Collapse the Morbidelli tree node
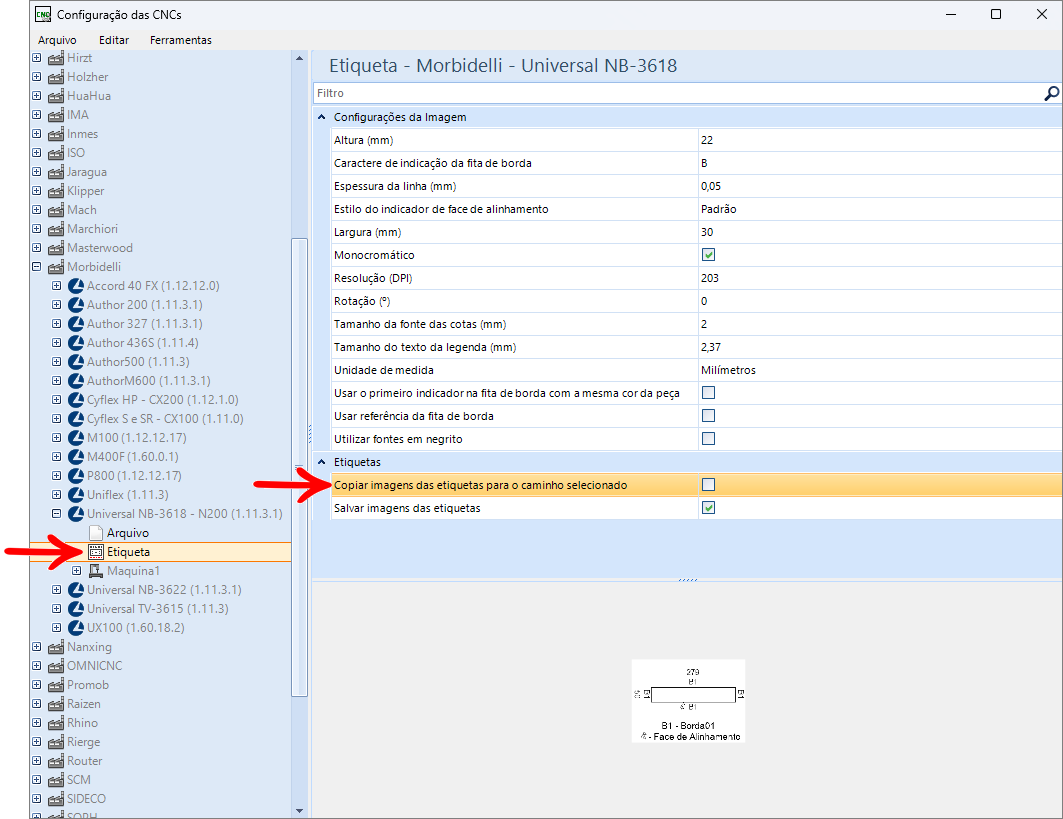This screenshot has height=819, width=1063. click(x=37, y=267)
